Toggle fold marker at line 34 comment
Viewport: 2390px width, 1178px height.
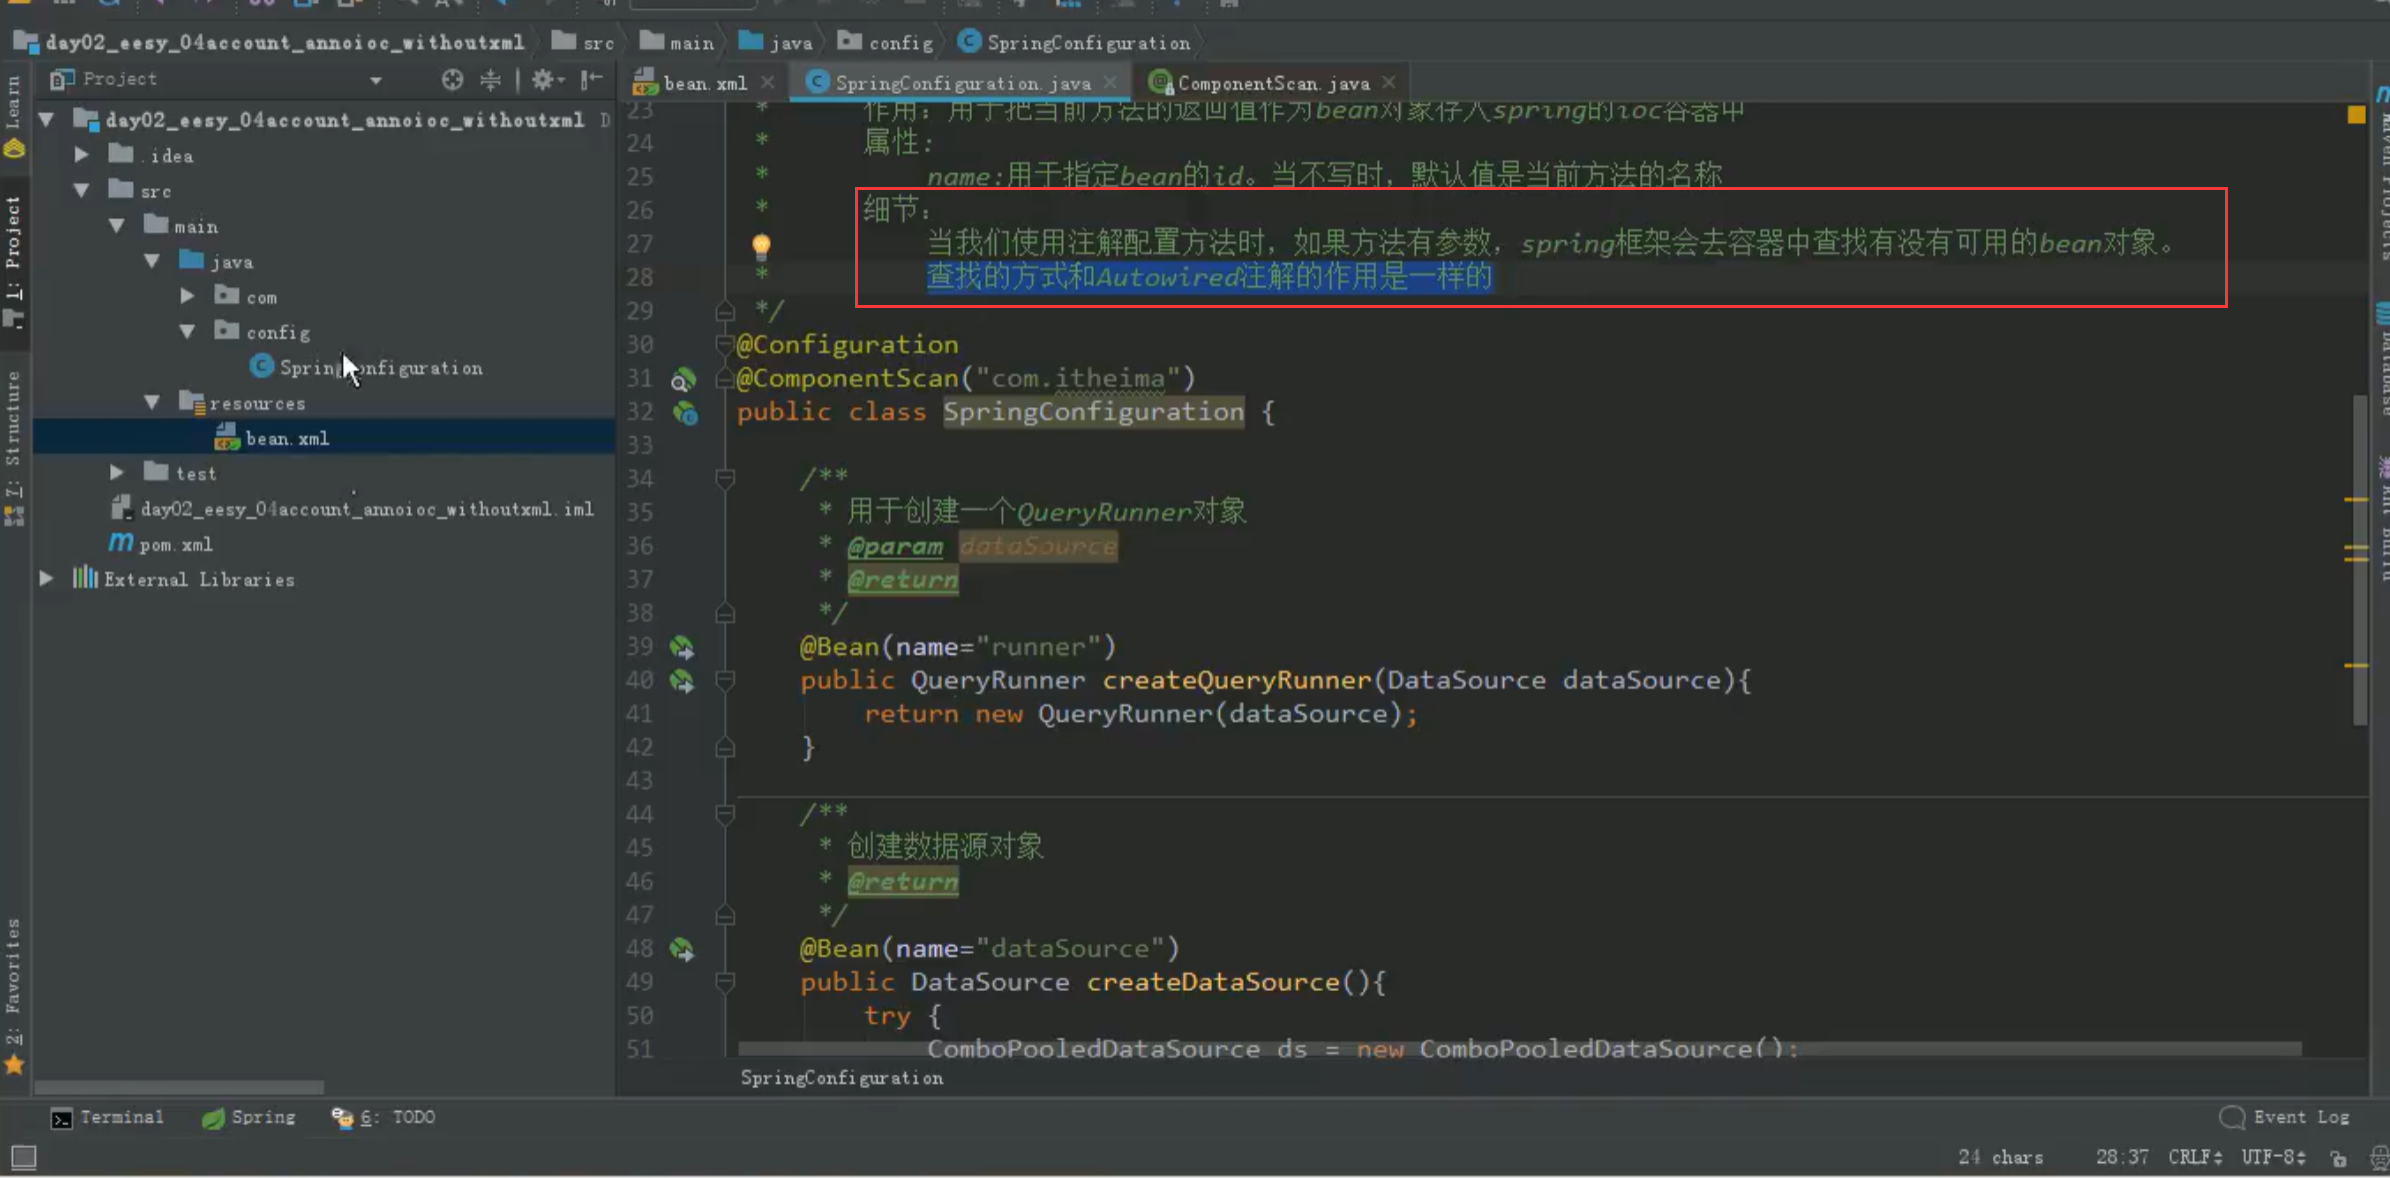(x=726, y=479)
